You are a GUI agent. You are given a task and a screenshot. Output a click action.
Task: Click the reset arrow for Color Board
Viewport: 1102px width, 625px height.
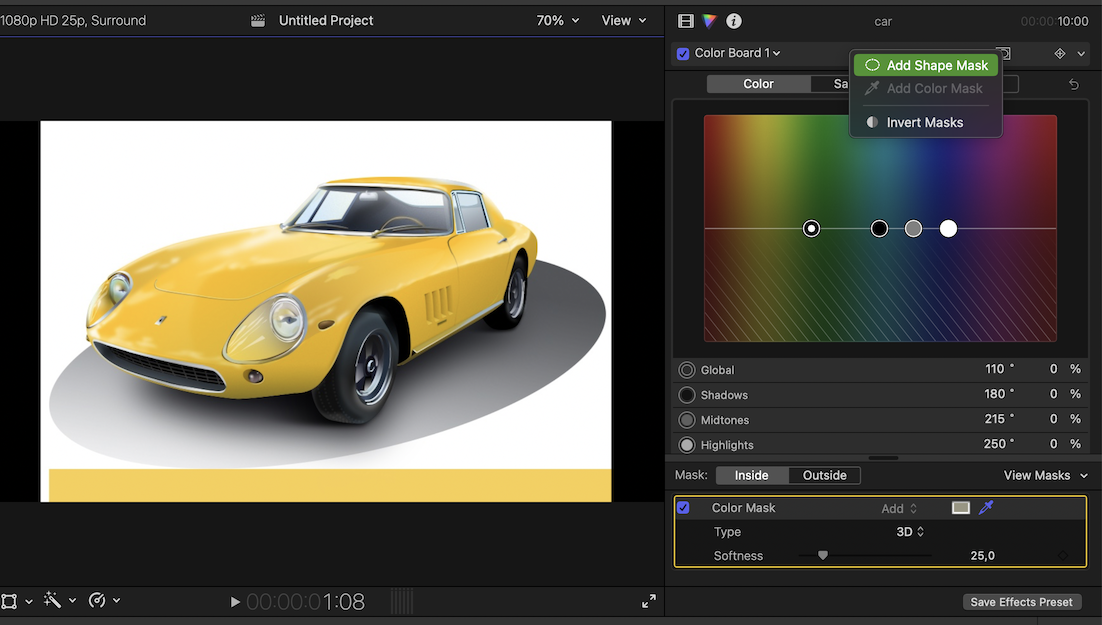pyautogui.click(x=1074, y=85)
